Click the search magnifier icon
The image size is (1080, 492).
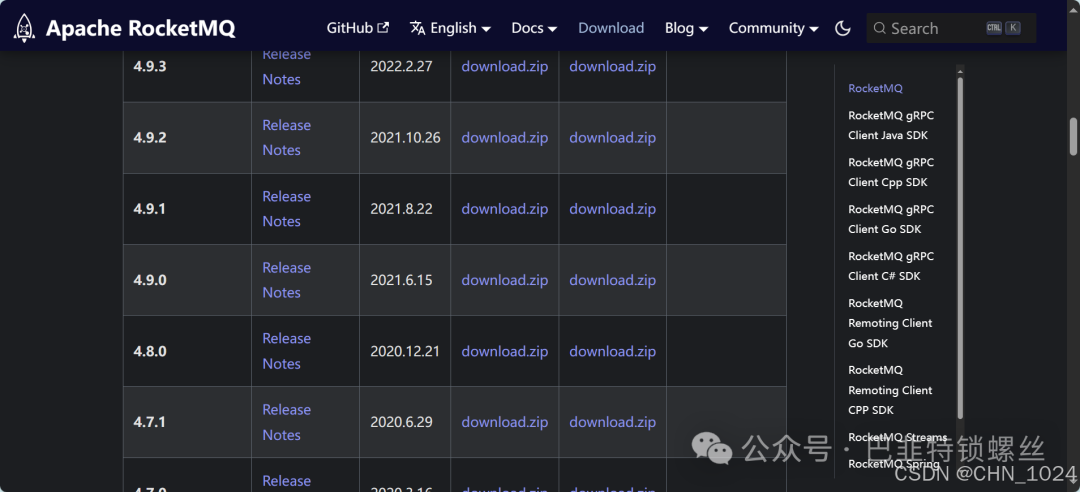tap(880, 28)
